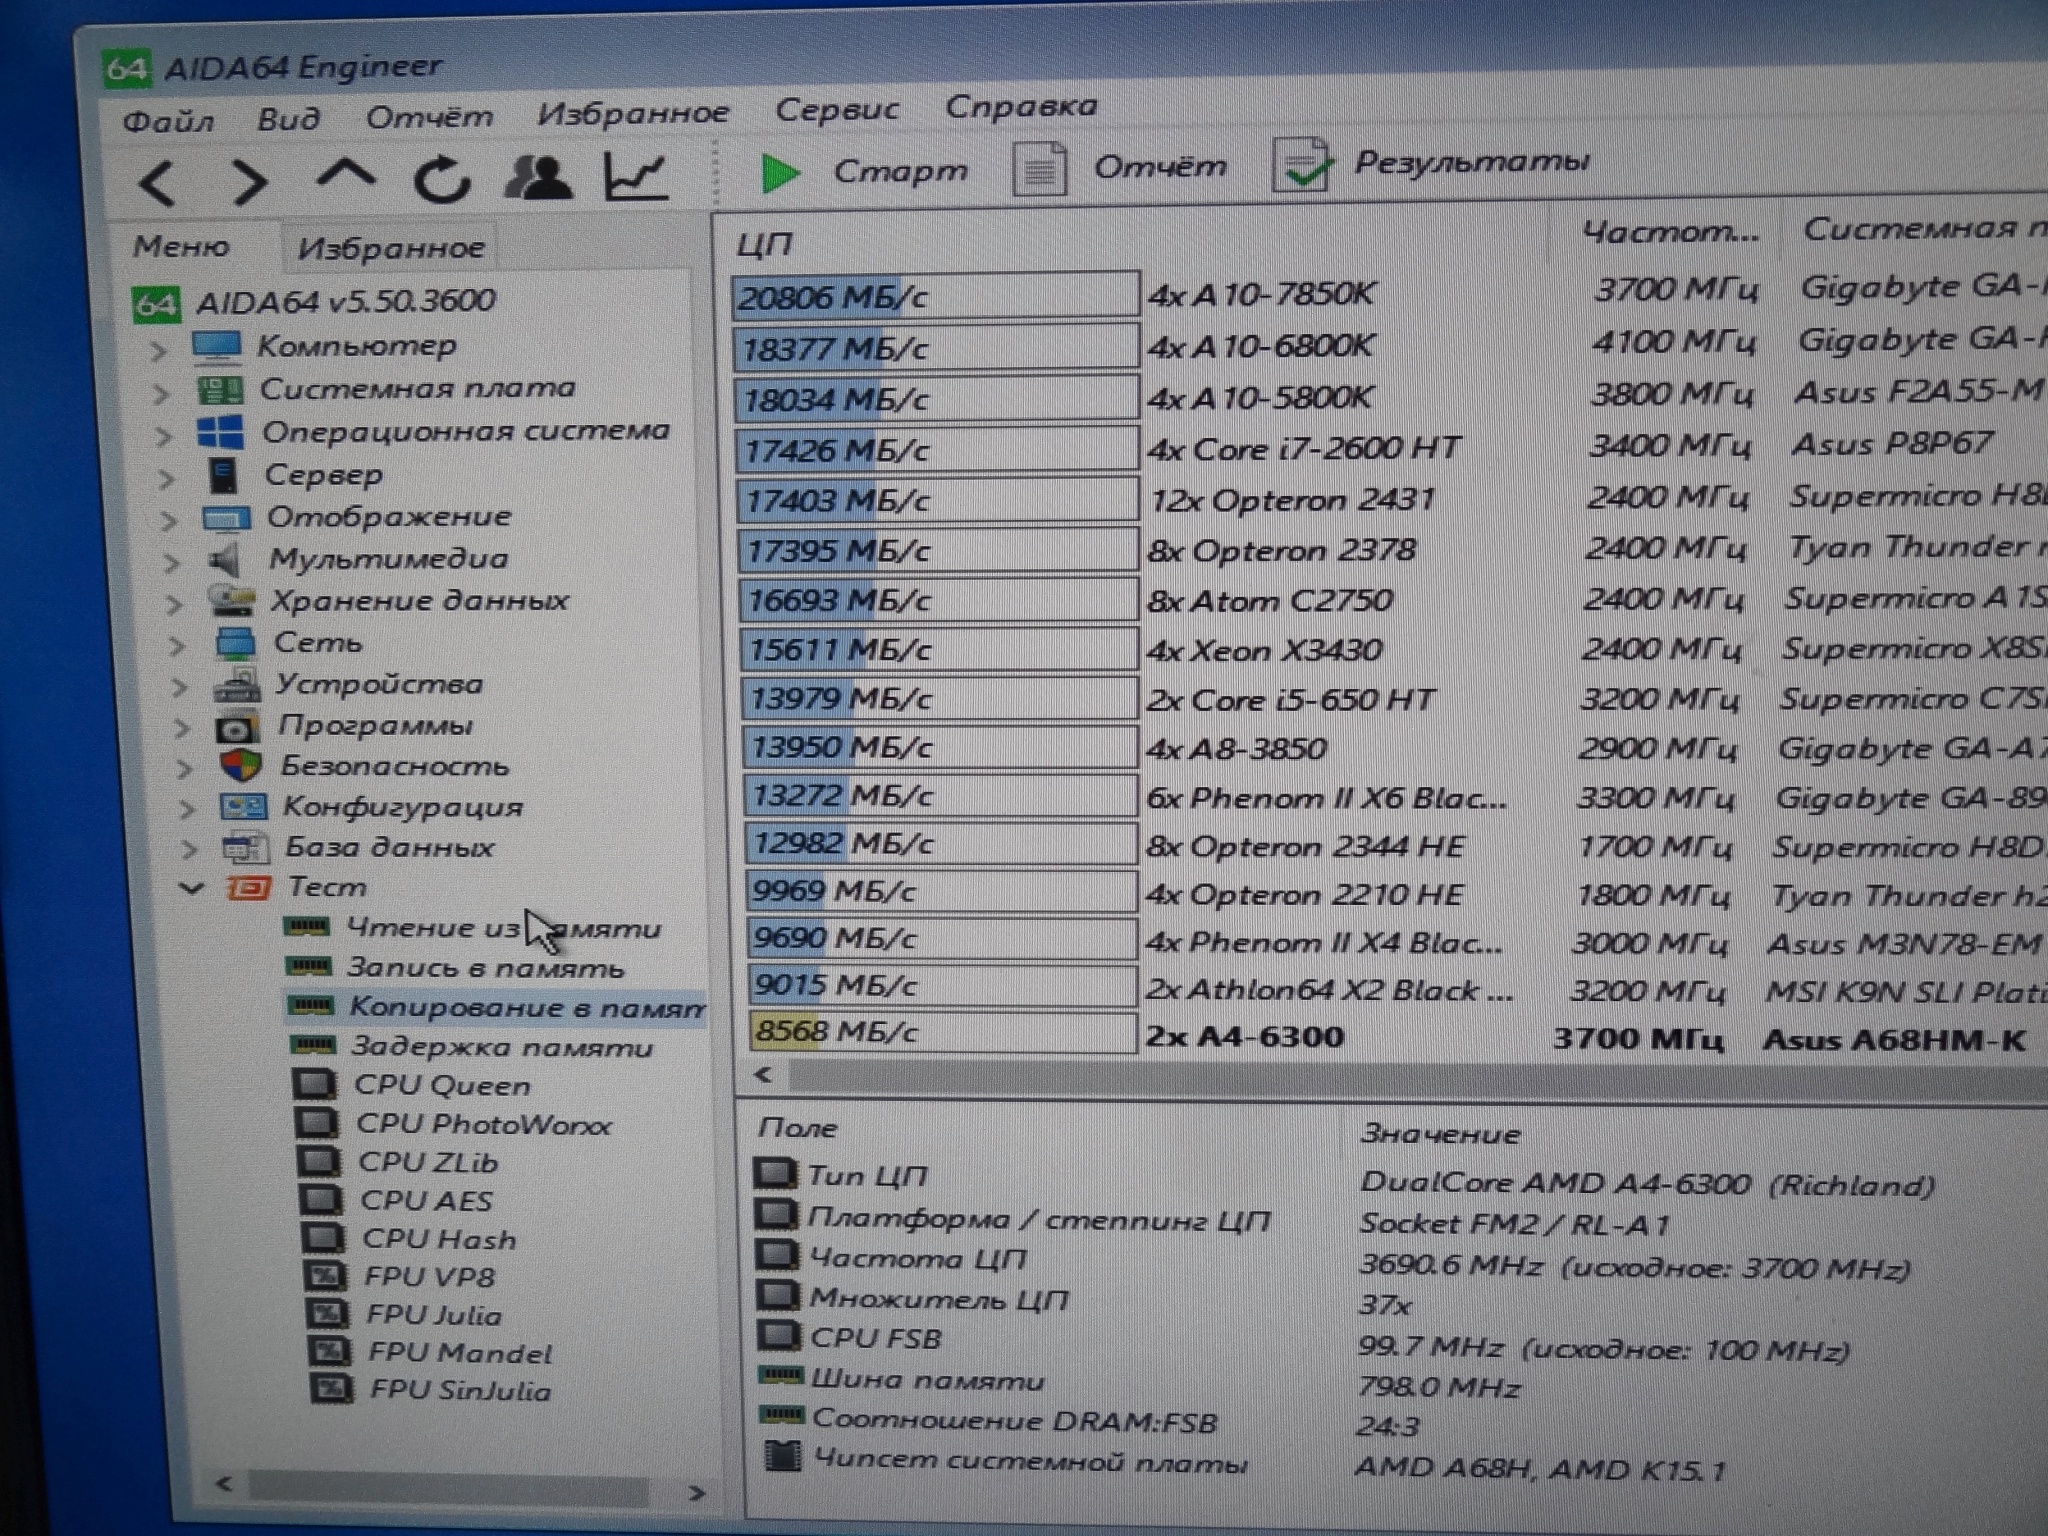Open Результаты toolbar button
The width and height of the screenshot is (2048, 1536).
point(1431,163)
